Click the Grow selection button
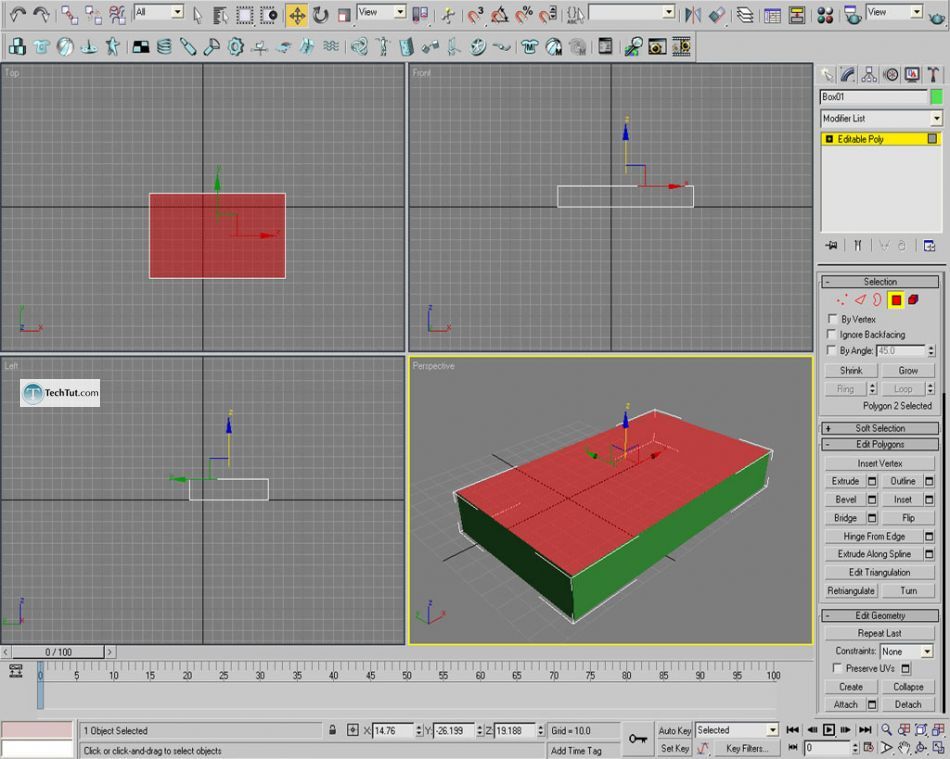Viewport: 950px width, 759px height. point(908,370)
